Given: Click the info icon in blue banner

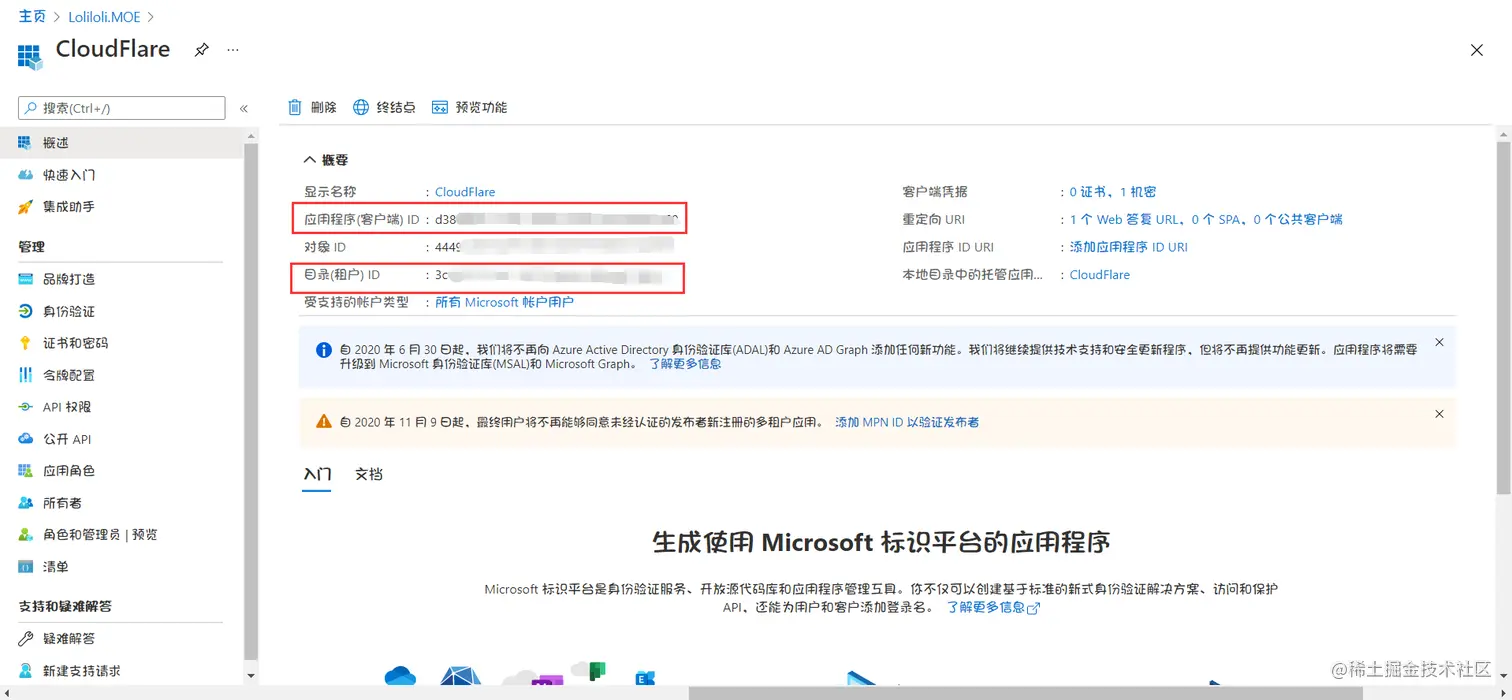Looking at the screenshot, I should (324, 350).
